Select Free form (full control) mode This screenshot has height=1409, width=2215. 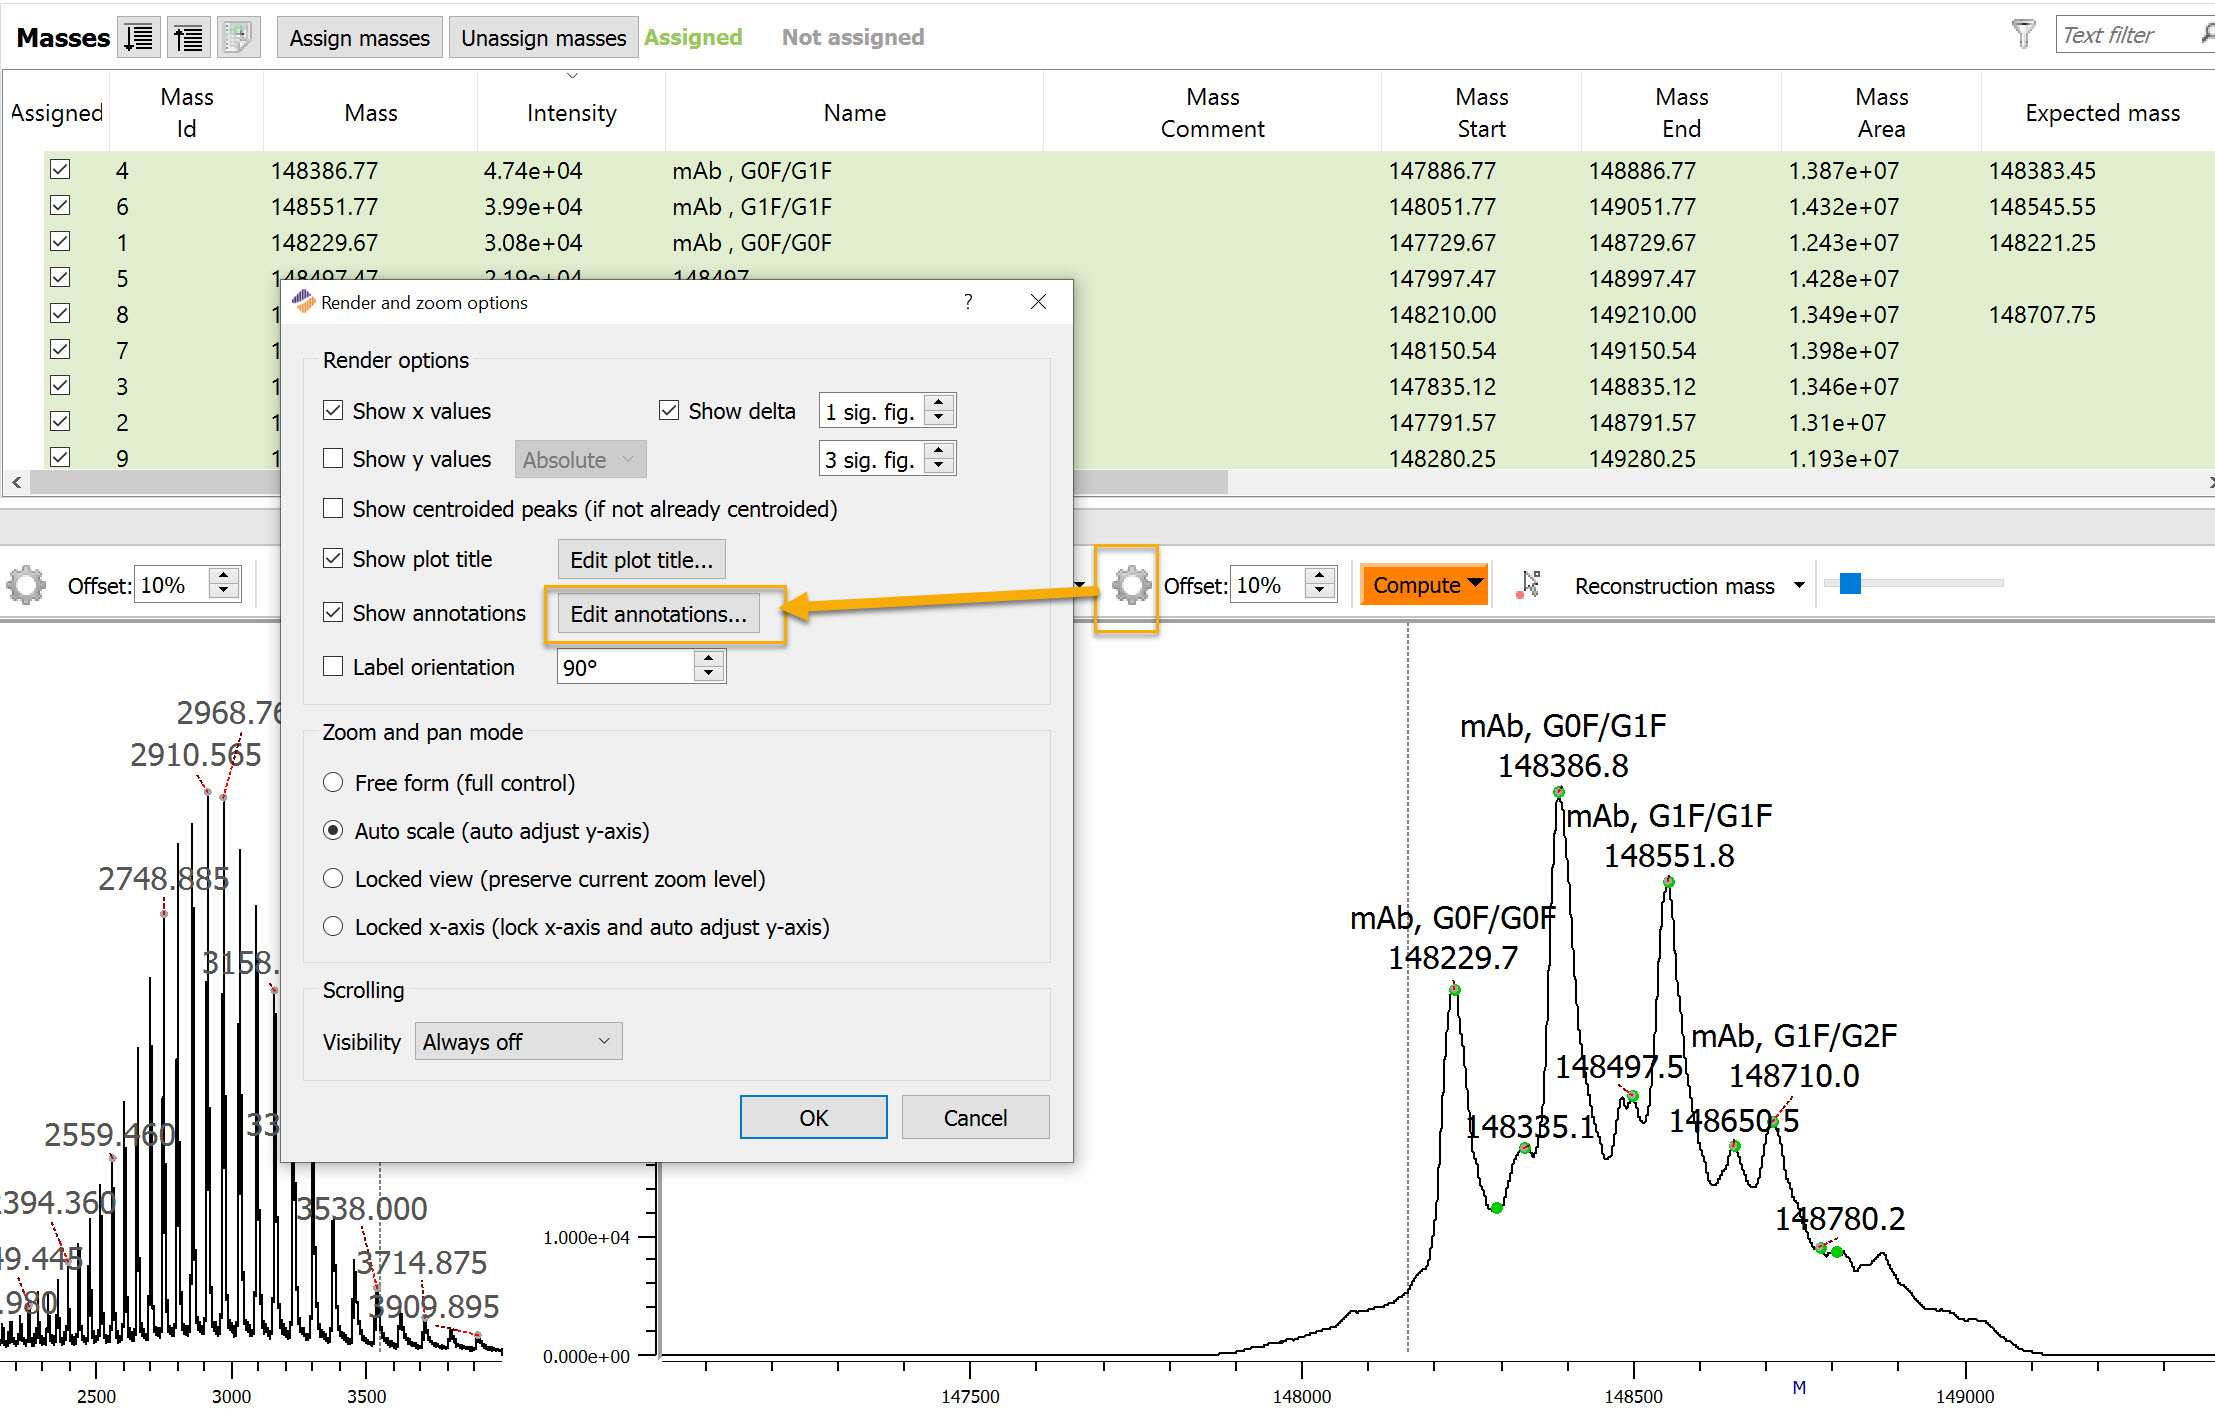coord(333,783)
